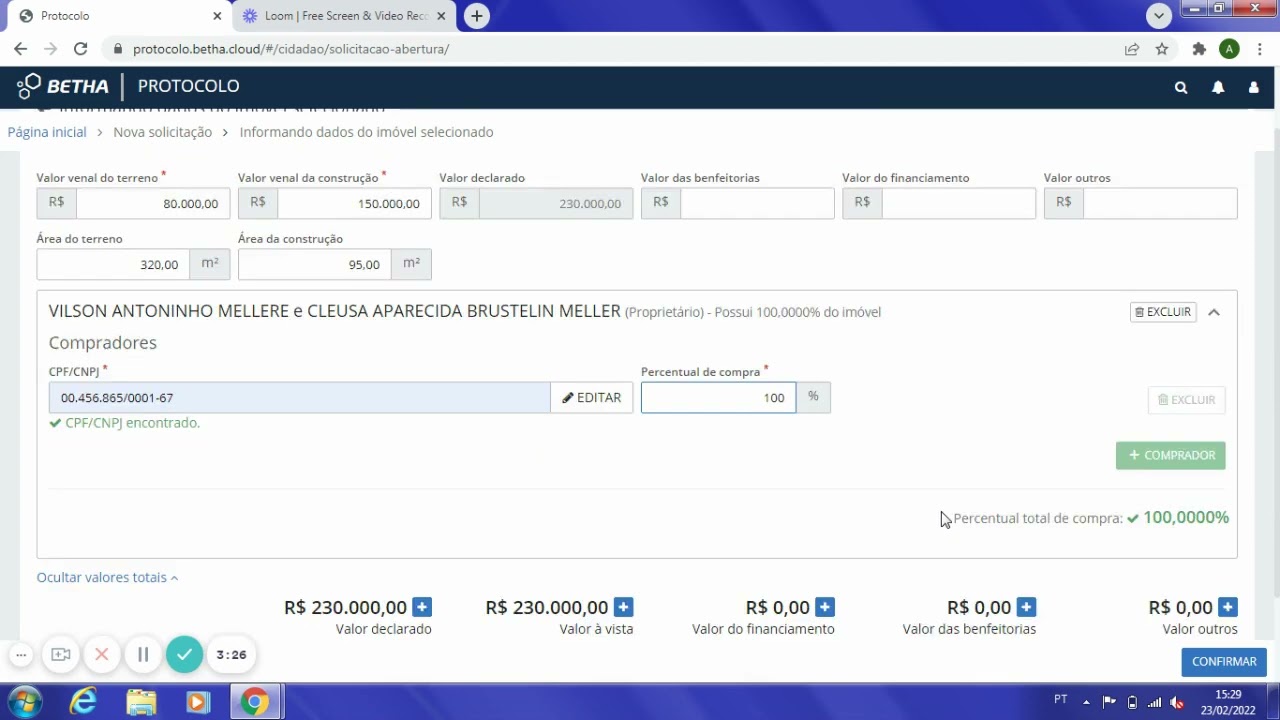1280x720 pixels.
Task: Click the 100,0000% total percentage text
Action: 1186,517
